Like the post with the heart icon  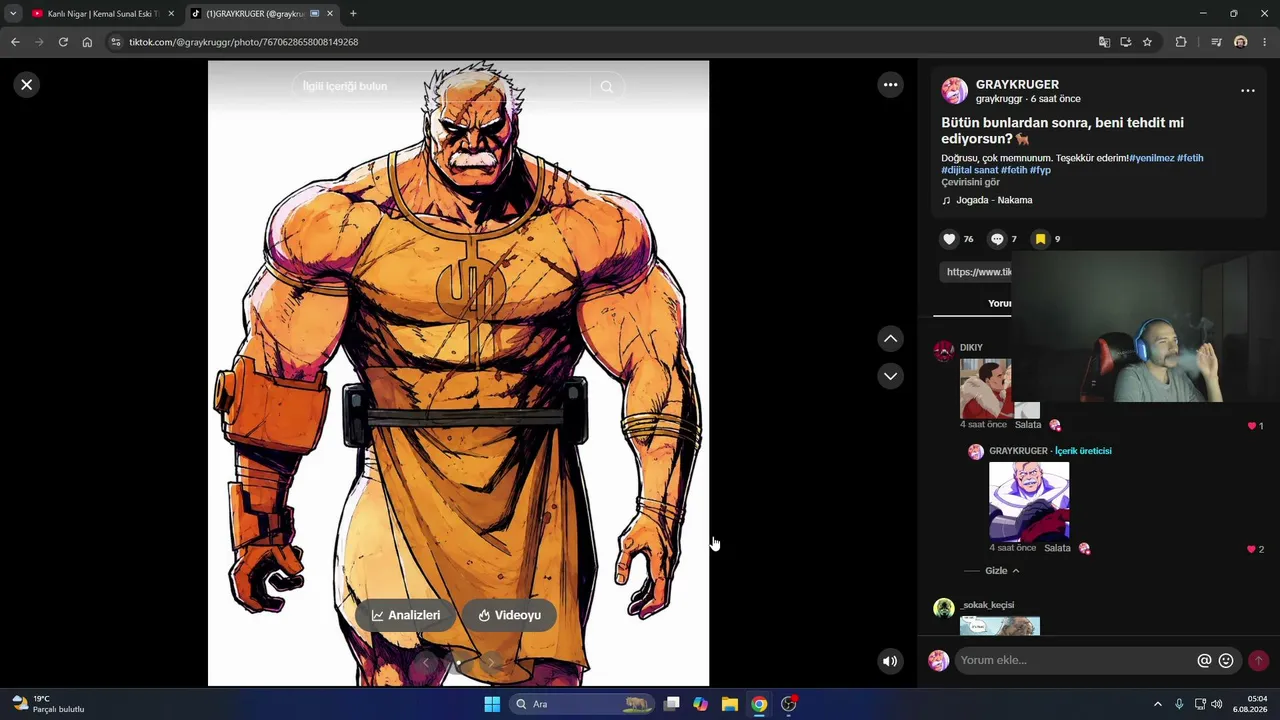[949, 239]
